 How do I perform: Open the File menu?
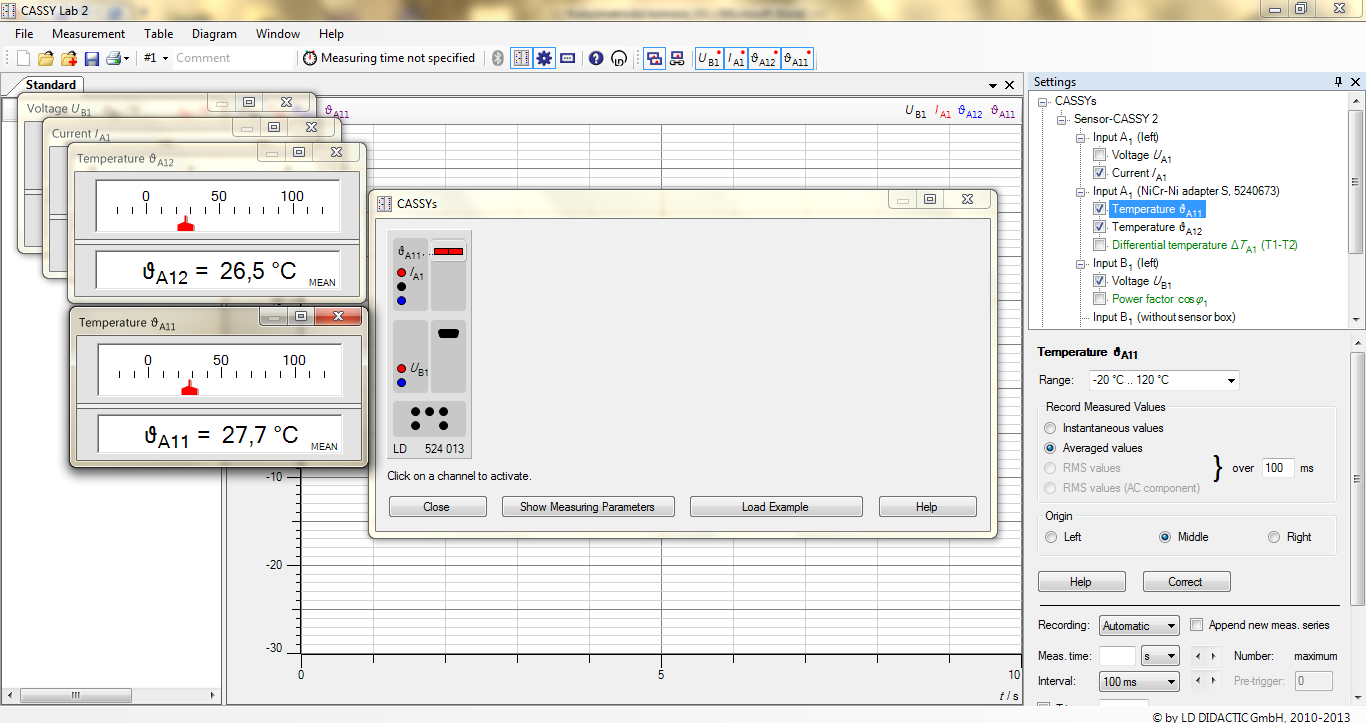click(24, 34)
